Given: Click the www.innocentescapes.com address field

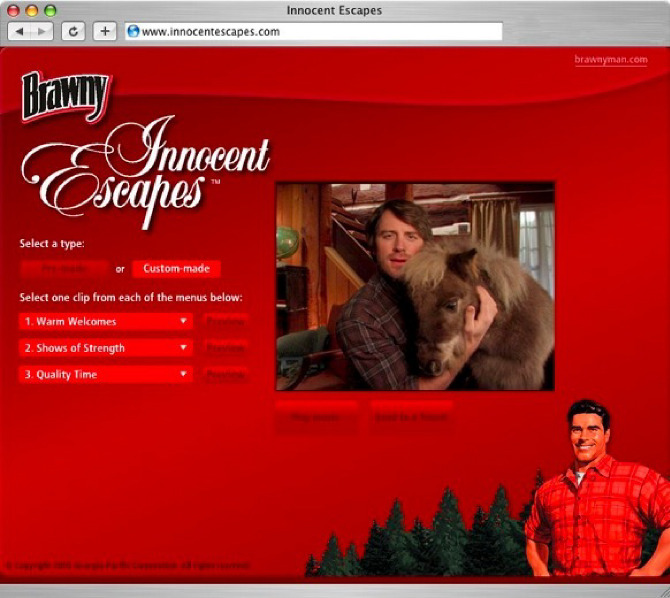Looking at the screenshot, I should click(314, 32).
